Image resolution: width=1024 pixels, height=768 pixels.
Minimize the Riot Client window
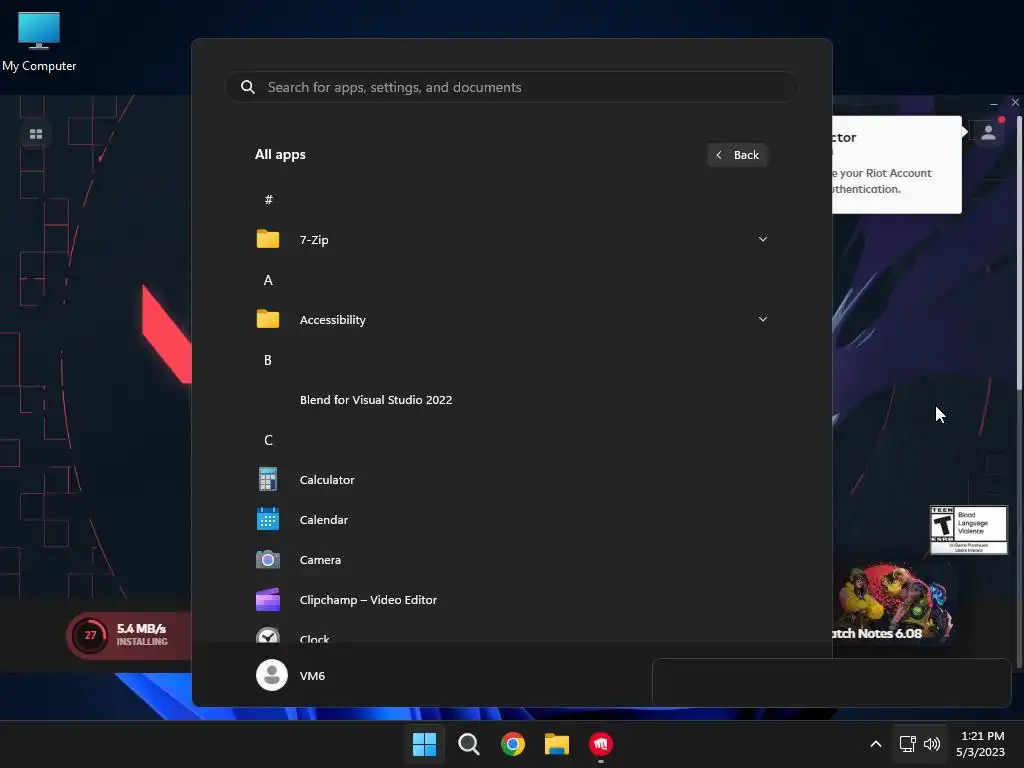pyautogui.click(x=993, y=103)
